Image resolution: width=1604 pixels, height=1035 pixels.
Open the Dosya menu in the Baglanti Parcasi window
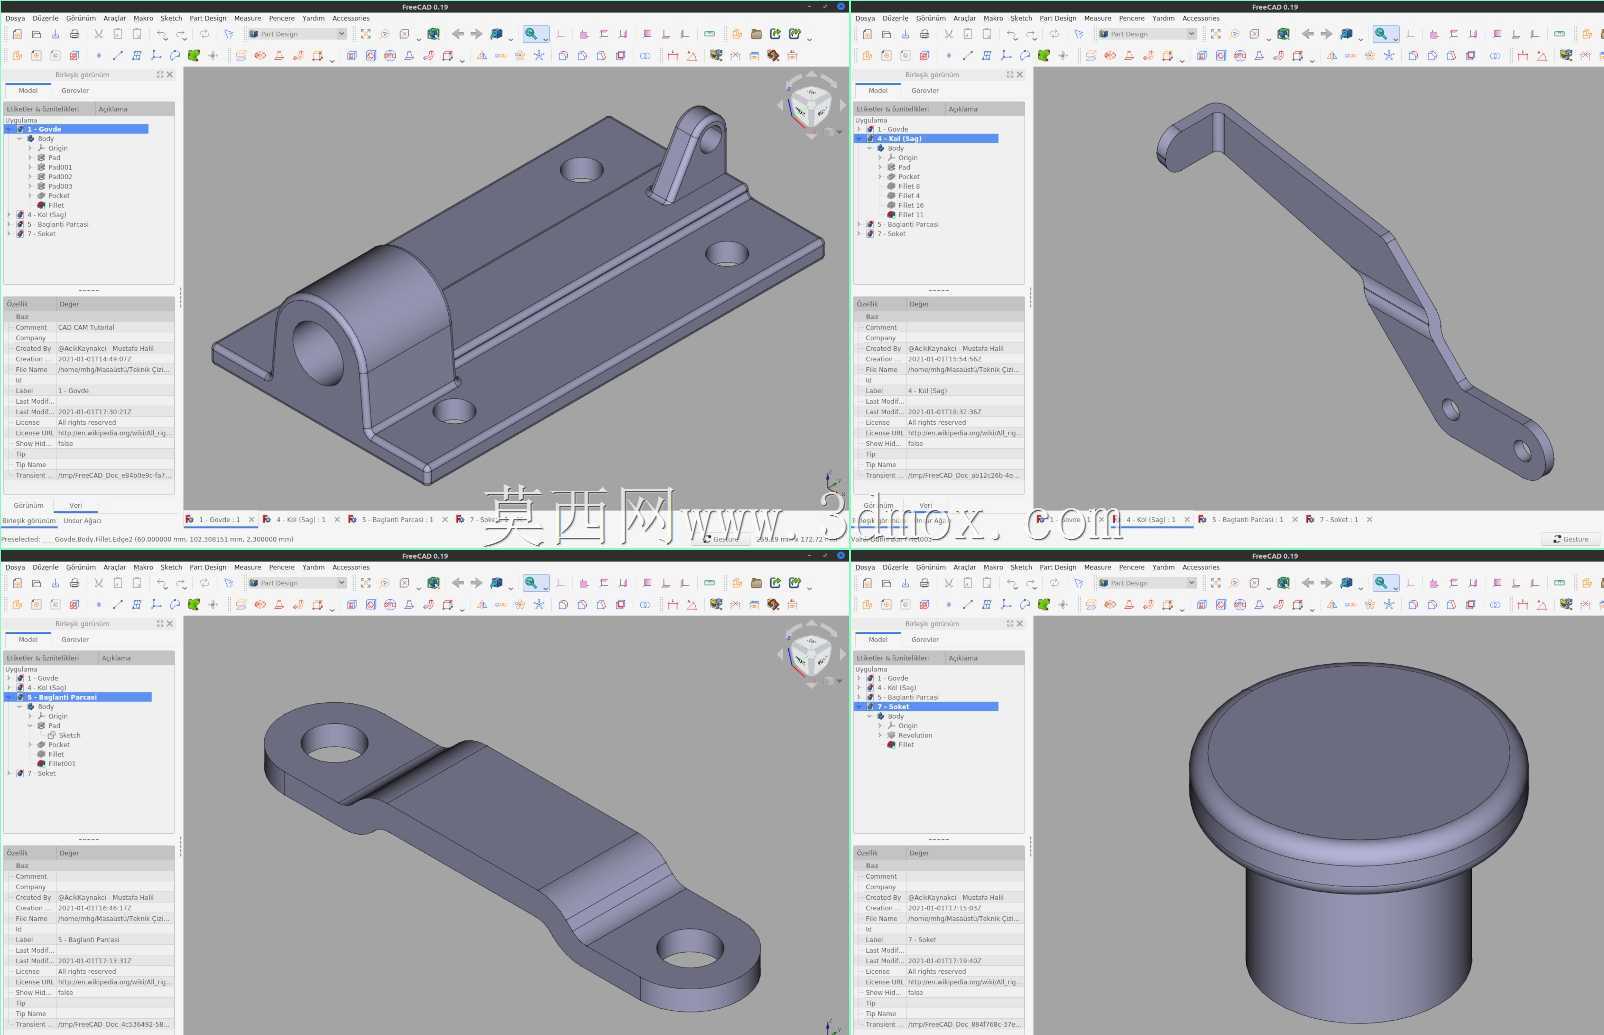(15, 567)
